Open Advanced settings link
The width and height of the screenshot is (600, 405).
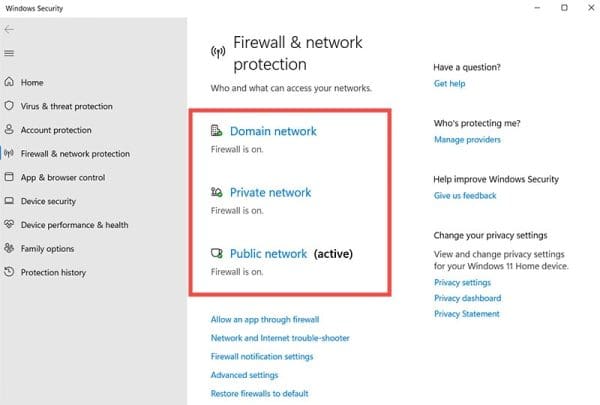pos(244,375)
